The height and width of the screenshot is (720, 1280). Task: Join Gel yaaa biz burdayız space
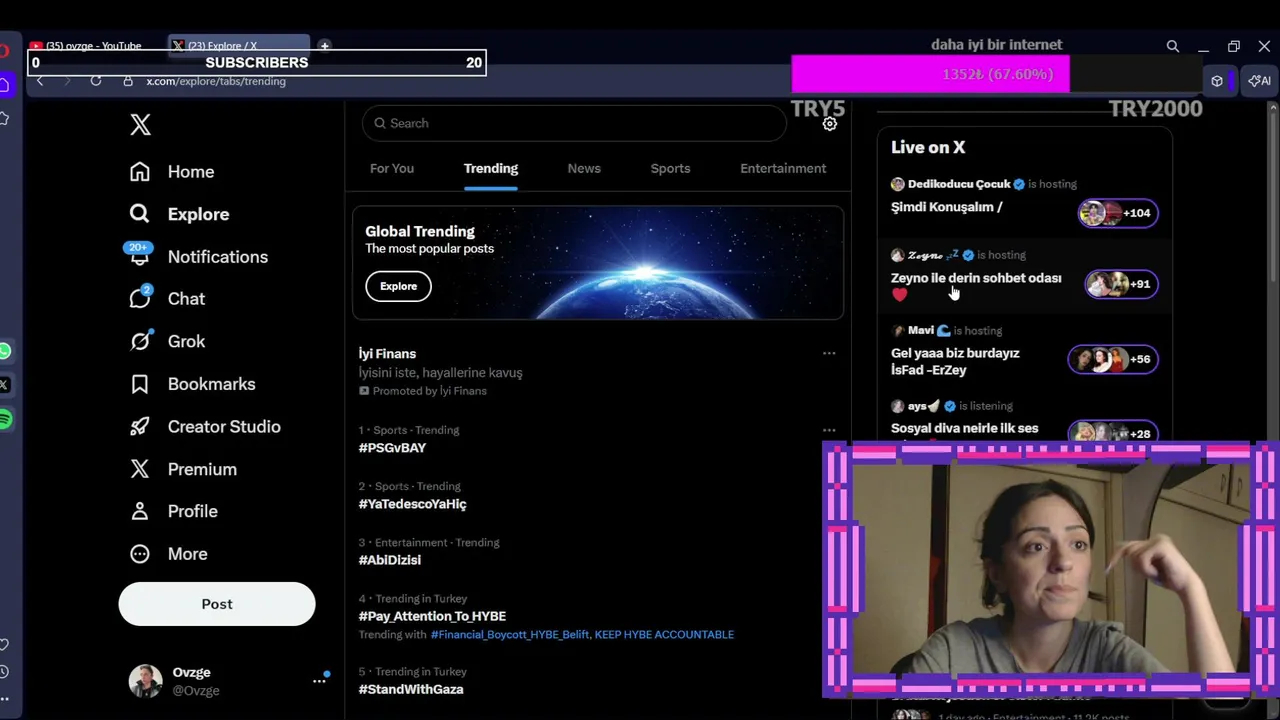pos(955,361)
